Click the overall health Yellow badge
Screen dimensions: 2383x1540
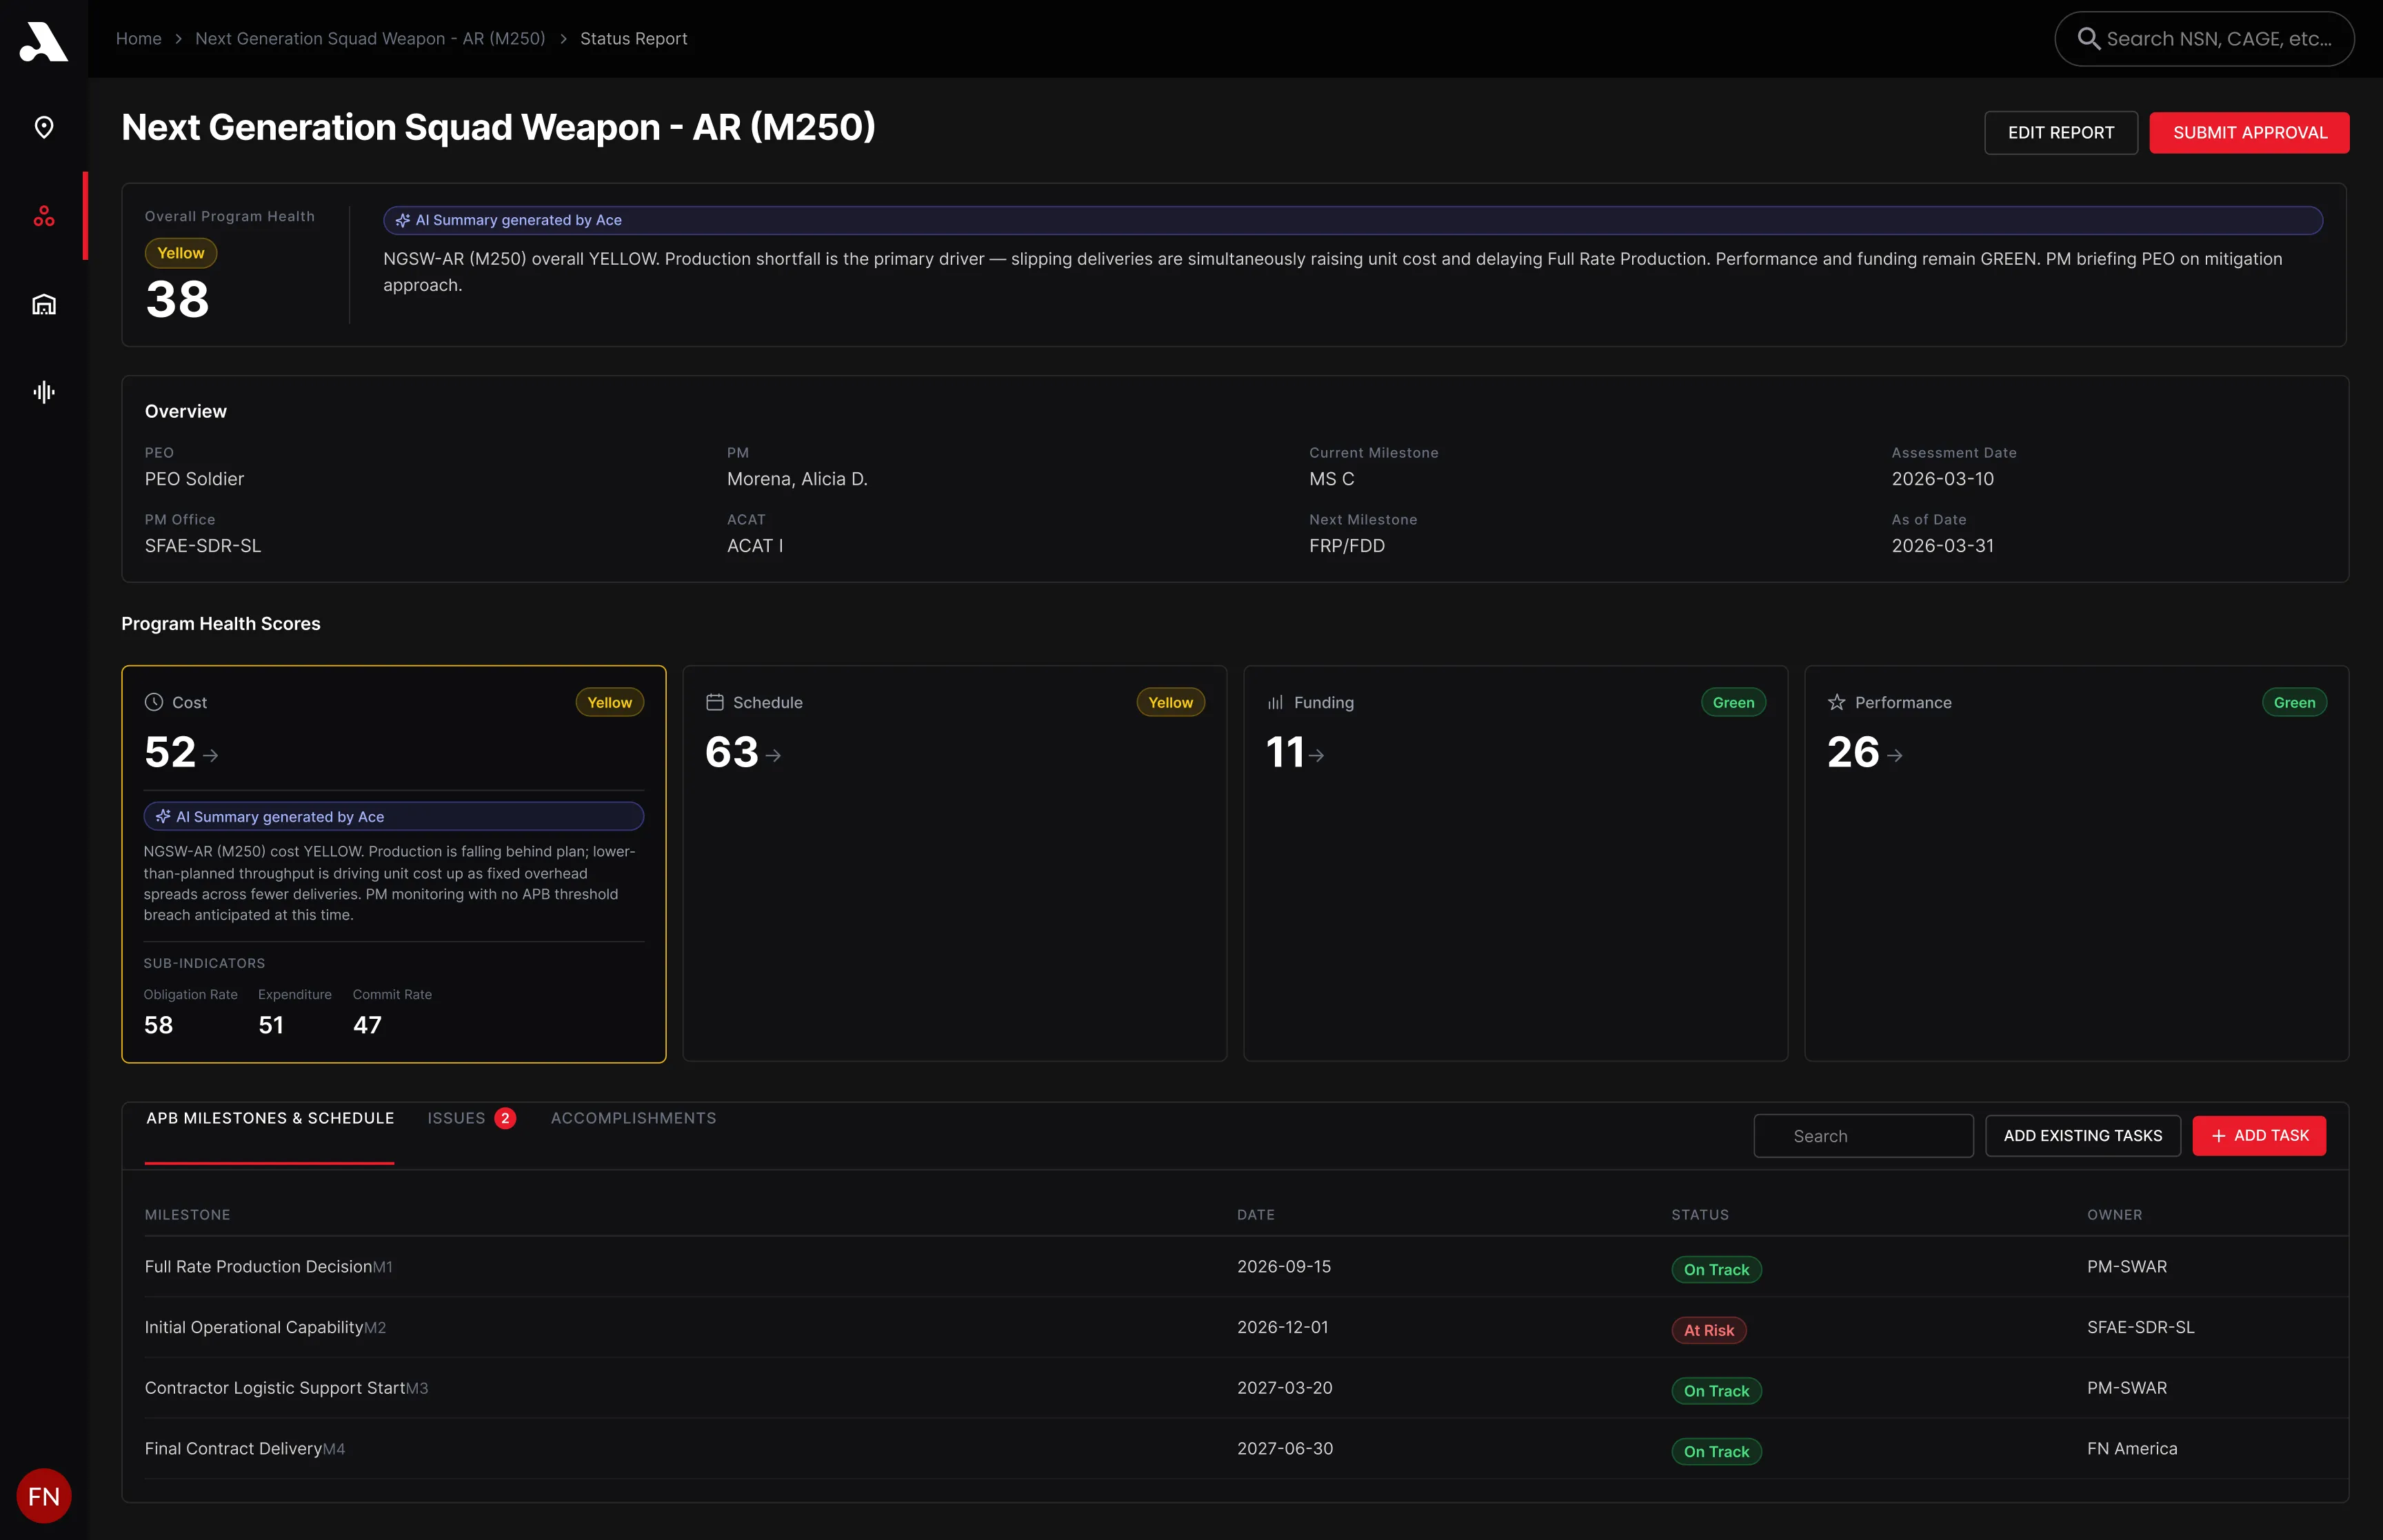181,253
